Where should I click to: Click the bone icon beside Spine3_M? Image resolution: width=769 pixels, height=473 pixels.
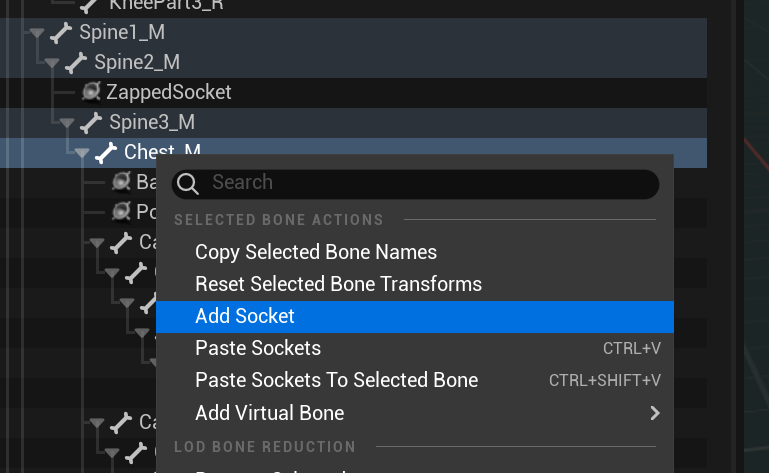pos(91,123)
